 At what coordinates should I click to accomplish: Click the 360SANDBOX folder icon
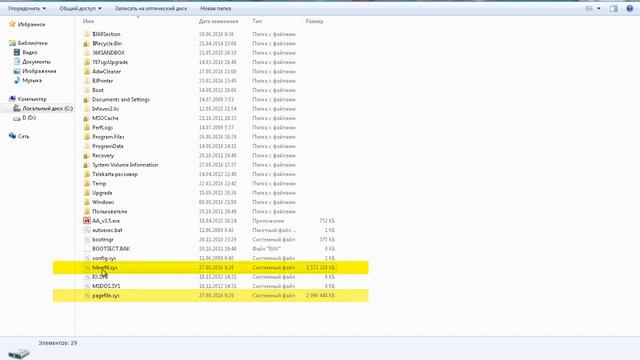87,53
